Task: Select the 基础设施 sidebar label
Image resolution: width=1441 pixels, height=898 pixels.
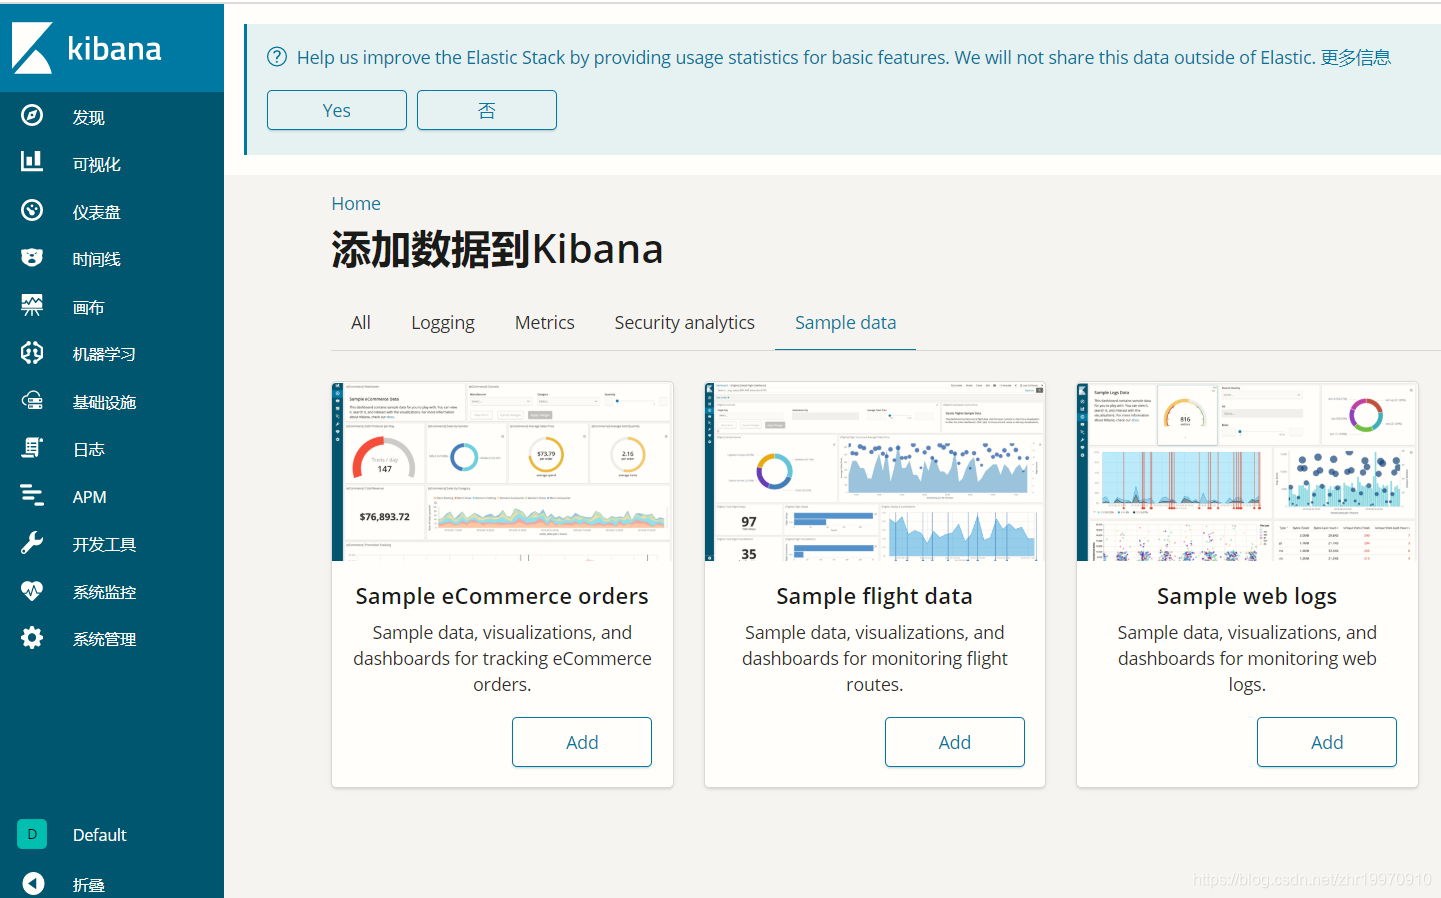Action: pyautogui.click(x=104, y=402)
